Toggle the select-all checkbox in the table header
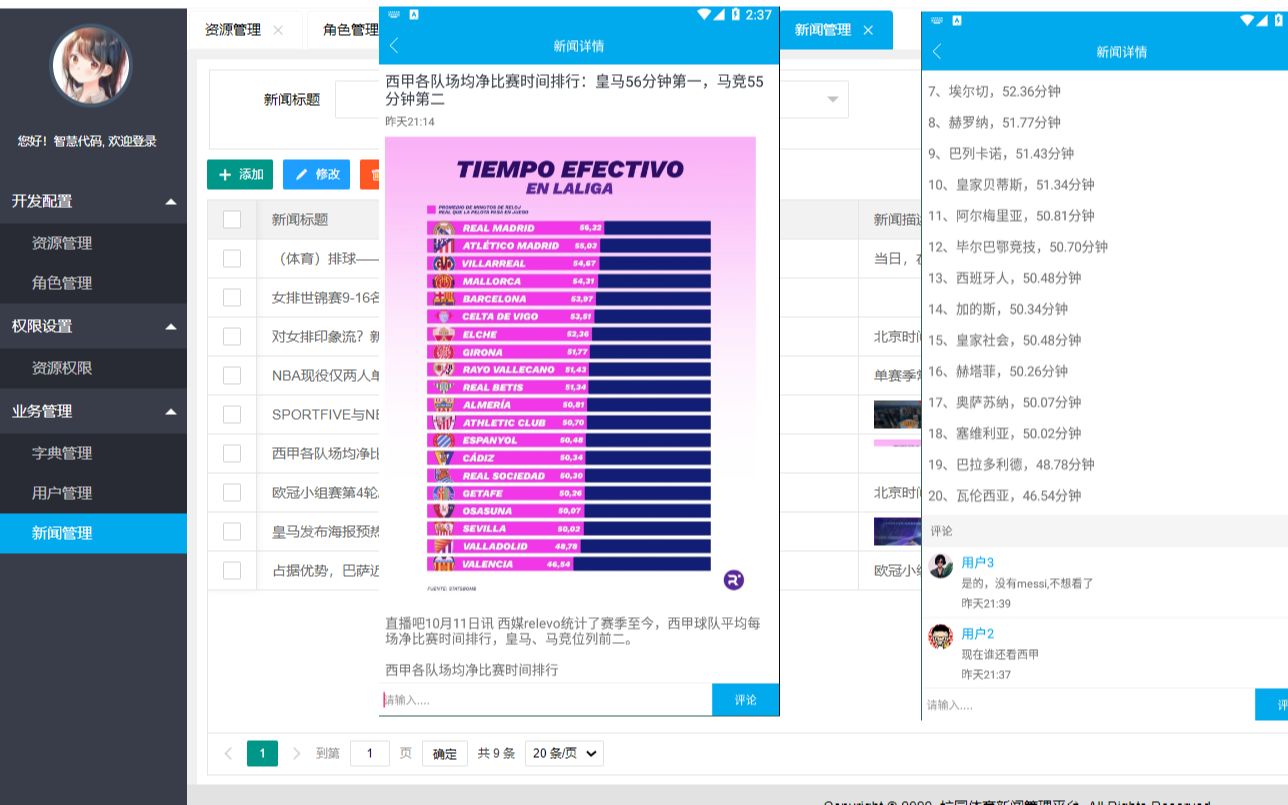 click(231, 219)
